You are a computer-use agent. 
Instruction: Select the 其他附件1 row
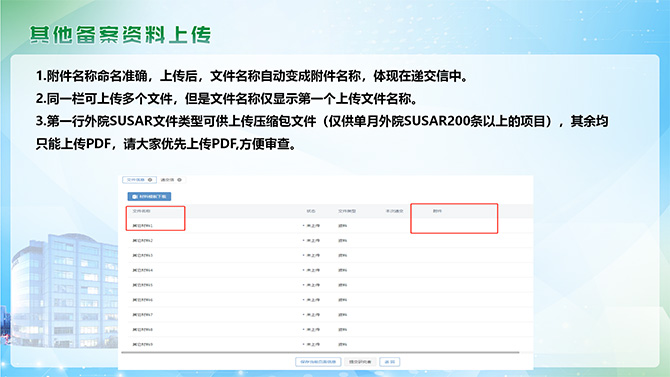pos(330,226)
